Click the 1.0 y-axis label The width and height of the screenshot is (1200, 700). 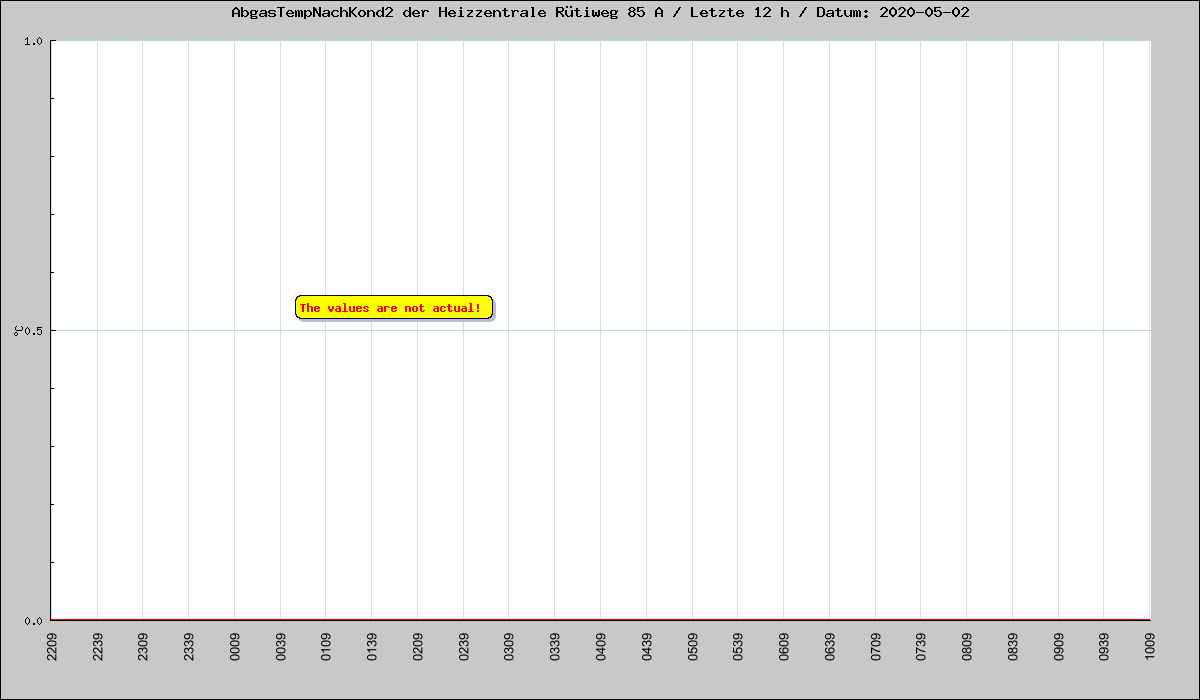tap(32, 41)
